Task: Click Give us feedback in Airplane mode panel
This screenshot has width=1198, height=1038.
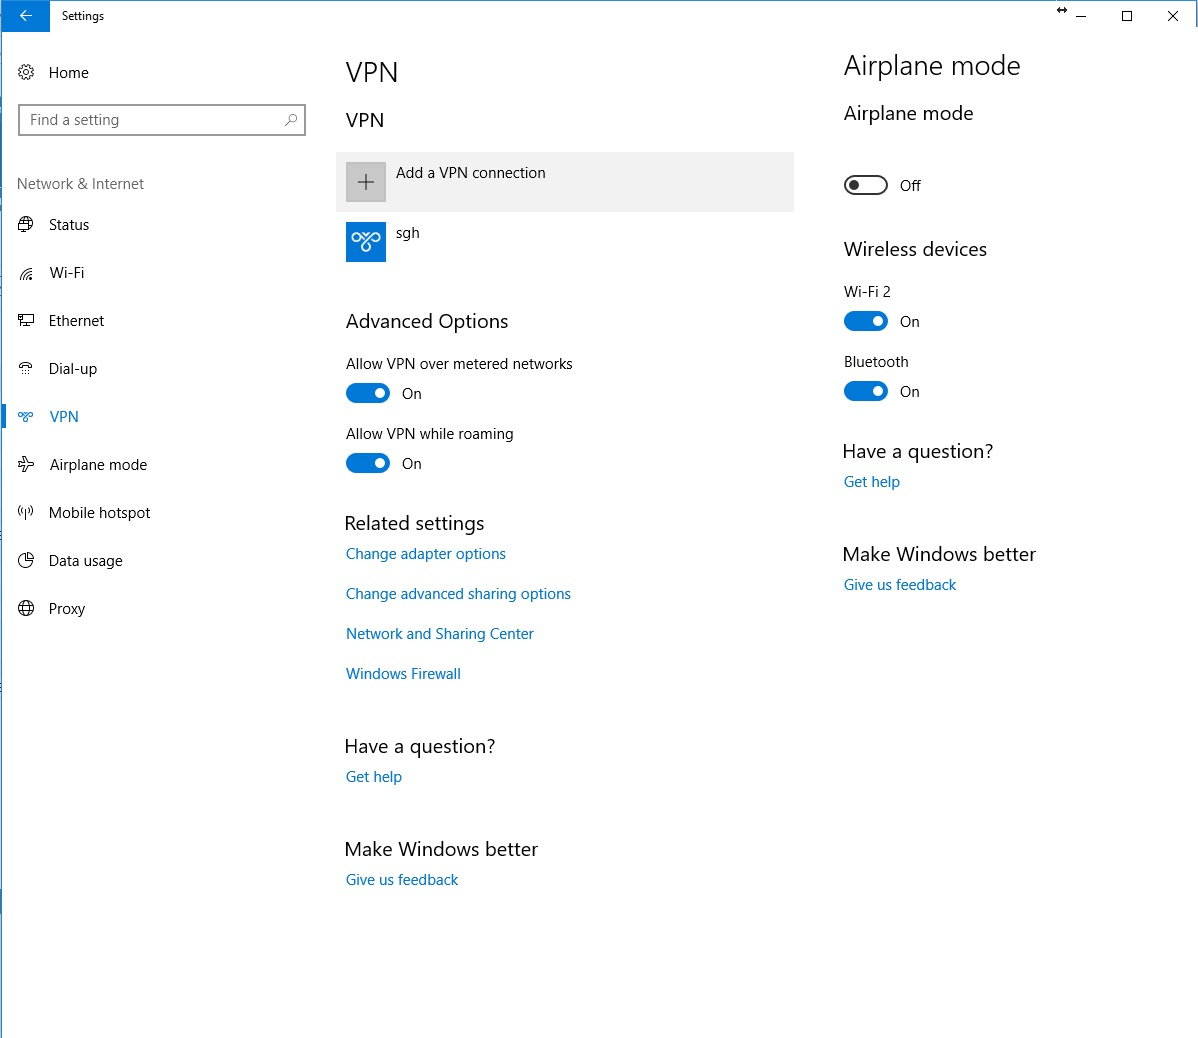Action: 899,585
